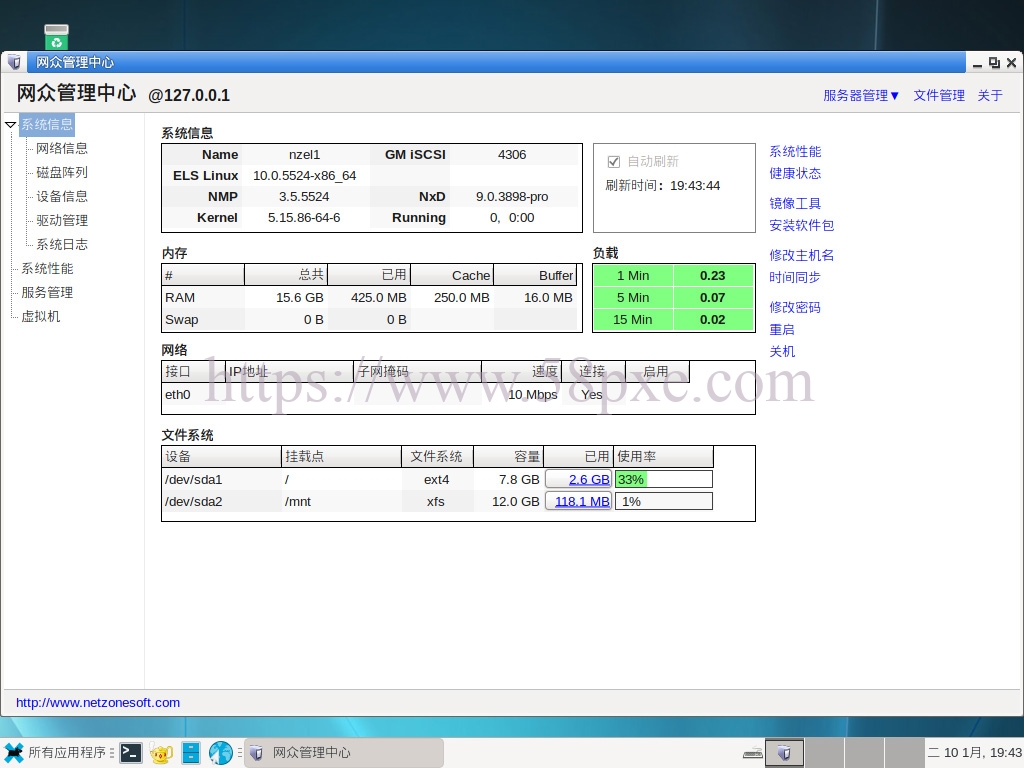Open the netzonesoft.com website link
Viewport: 1024px width, 768px height.
(x=98, y=703)
